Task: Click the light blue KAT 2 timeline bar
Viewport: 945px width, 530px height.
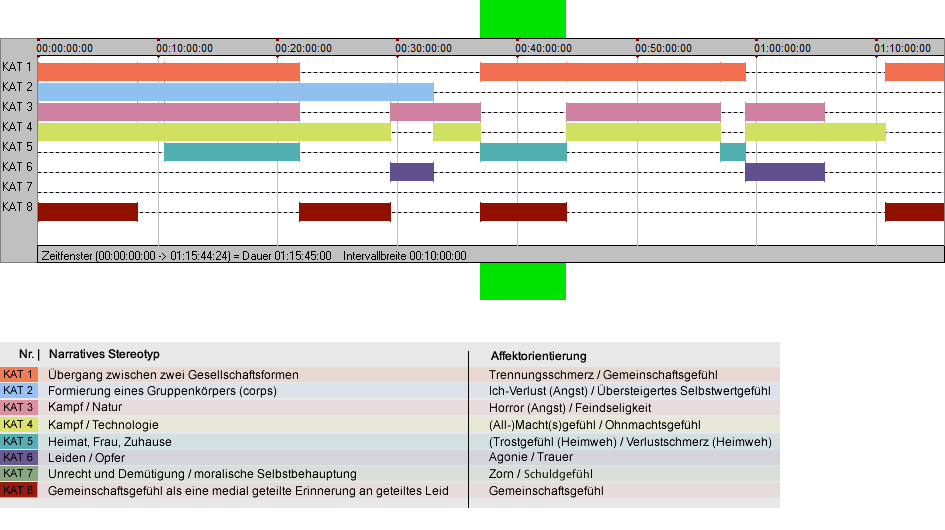Action: coord(236,92)
